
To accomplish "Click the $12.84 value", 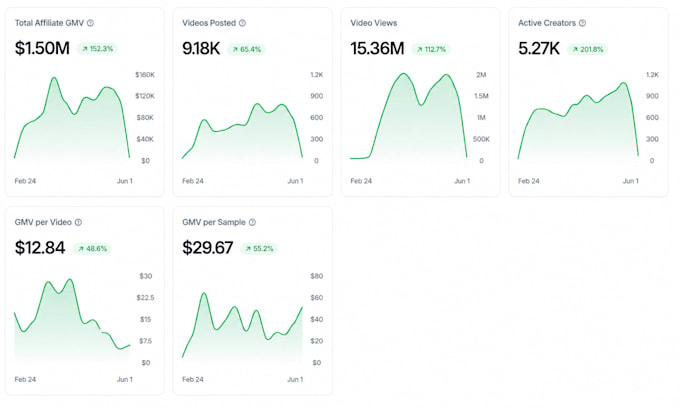I will pos(40,248).
